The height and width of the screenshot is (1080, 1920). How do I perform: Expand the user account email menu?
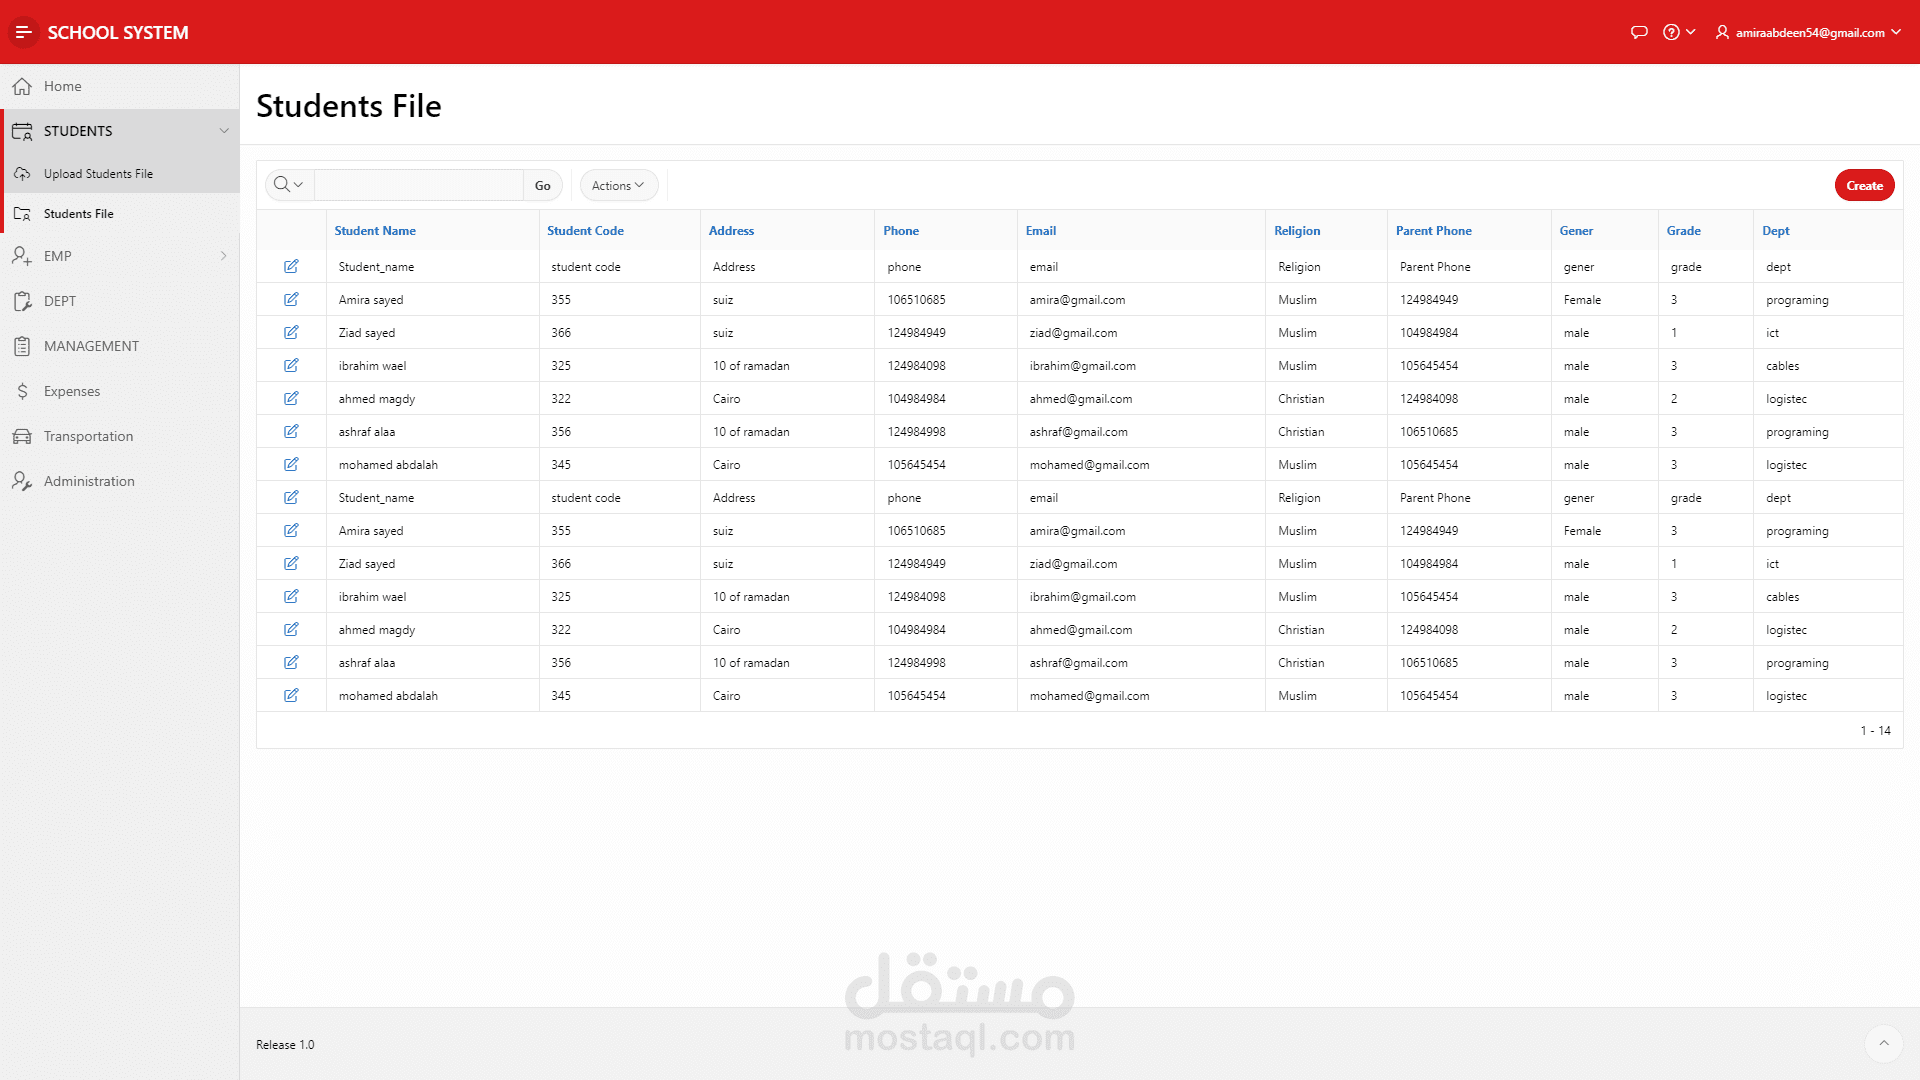(1810, 32)
